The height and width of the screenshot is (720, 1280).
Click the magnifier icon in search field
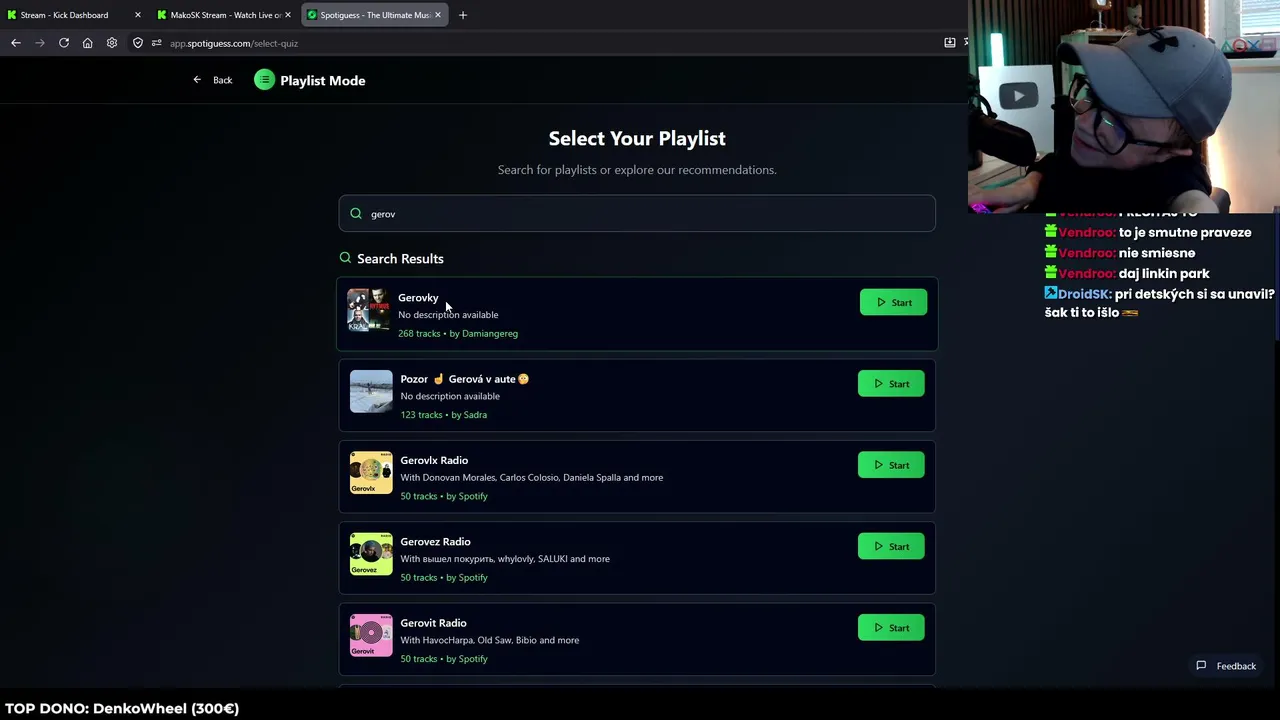(356, 213)
